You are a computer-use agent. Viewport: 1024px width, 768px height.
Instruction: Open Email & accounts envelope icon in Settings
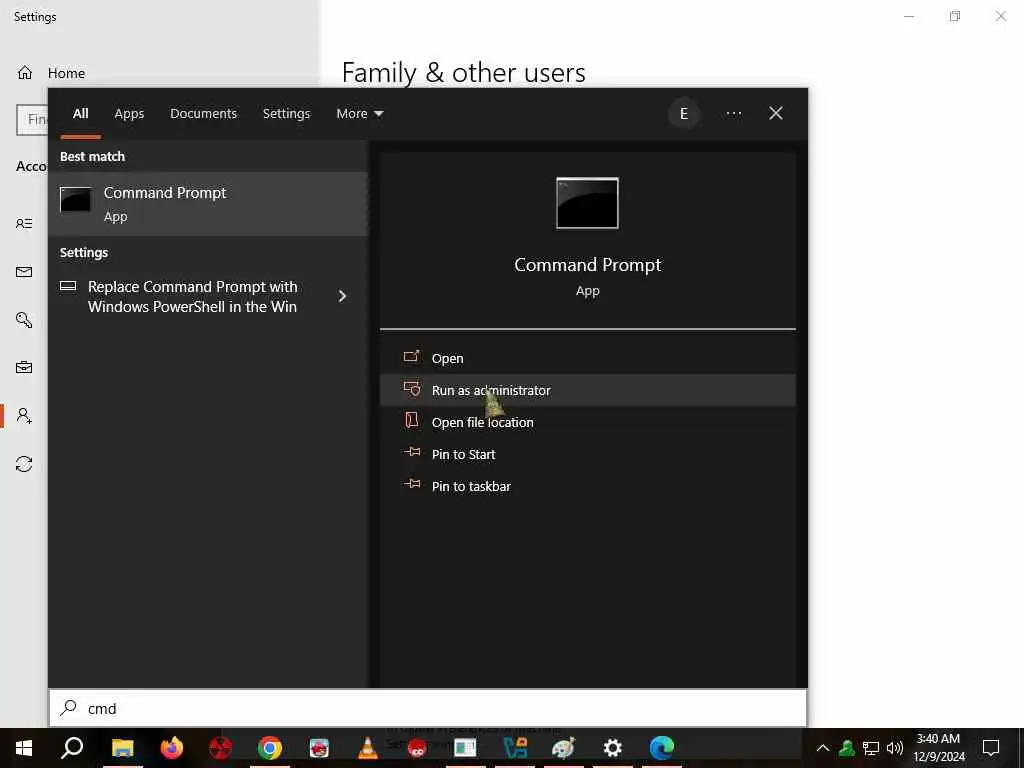click(24, 272)
